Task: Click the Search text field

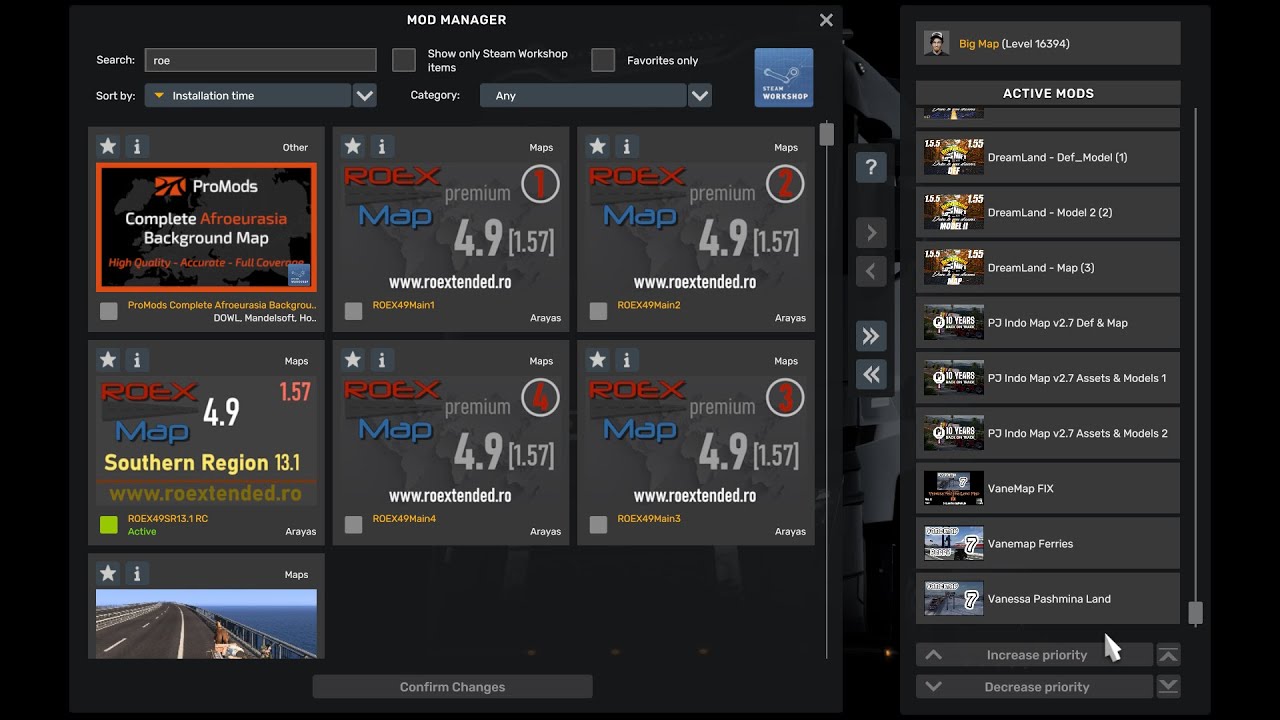Action: point(260,60)
